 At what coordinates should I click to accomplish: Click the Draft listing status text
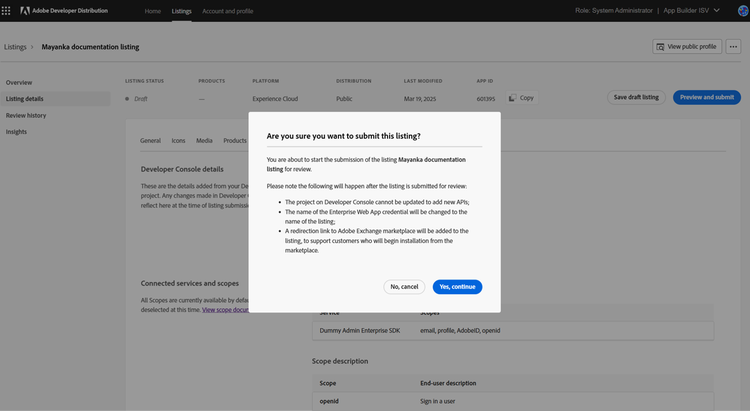[x=141, y=99]
